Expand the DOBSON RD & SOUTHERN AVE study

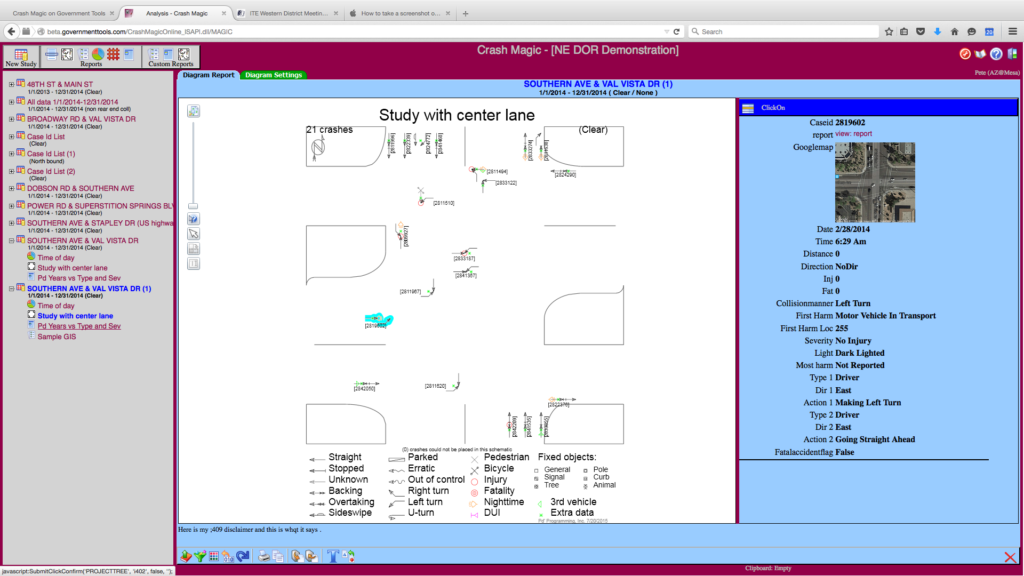(11, 188)
